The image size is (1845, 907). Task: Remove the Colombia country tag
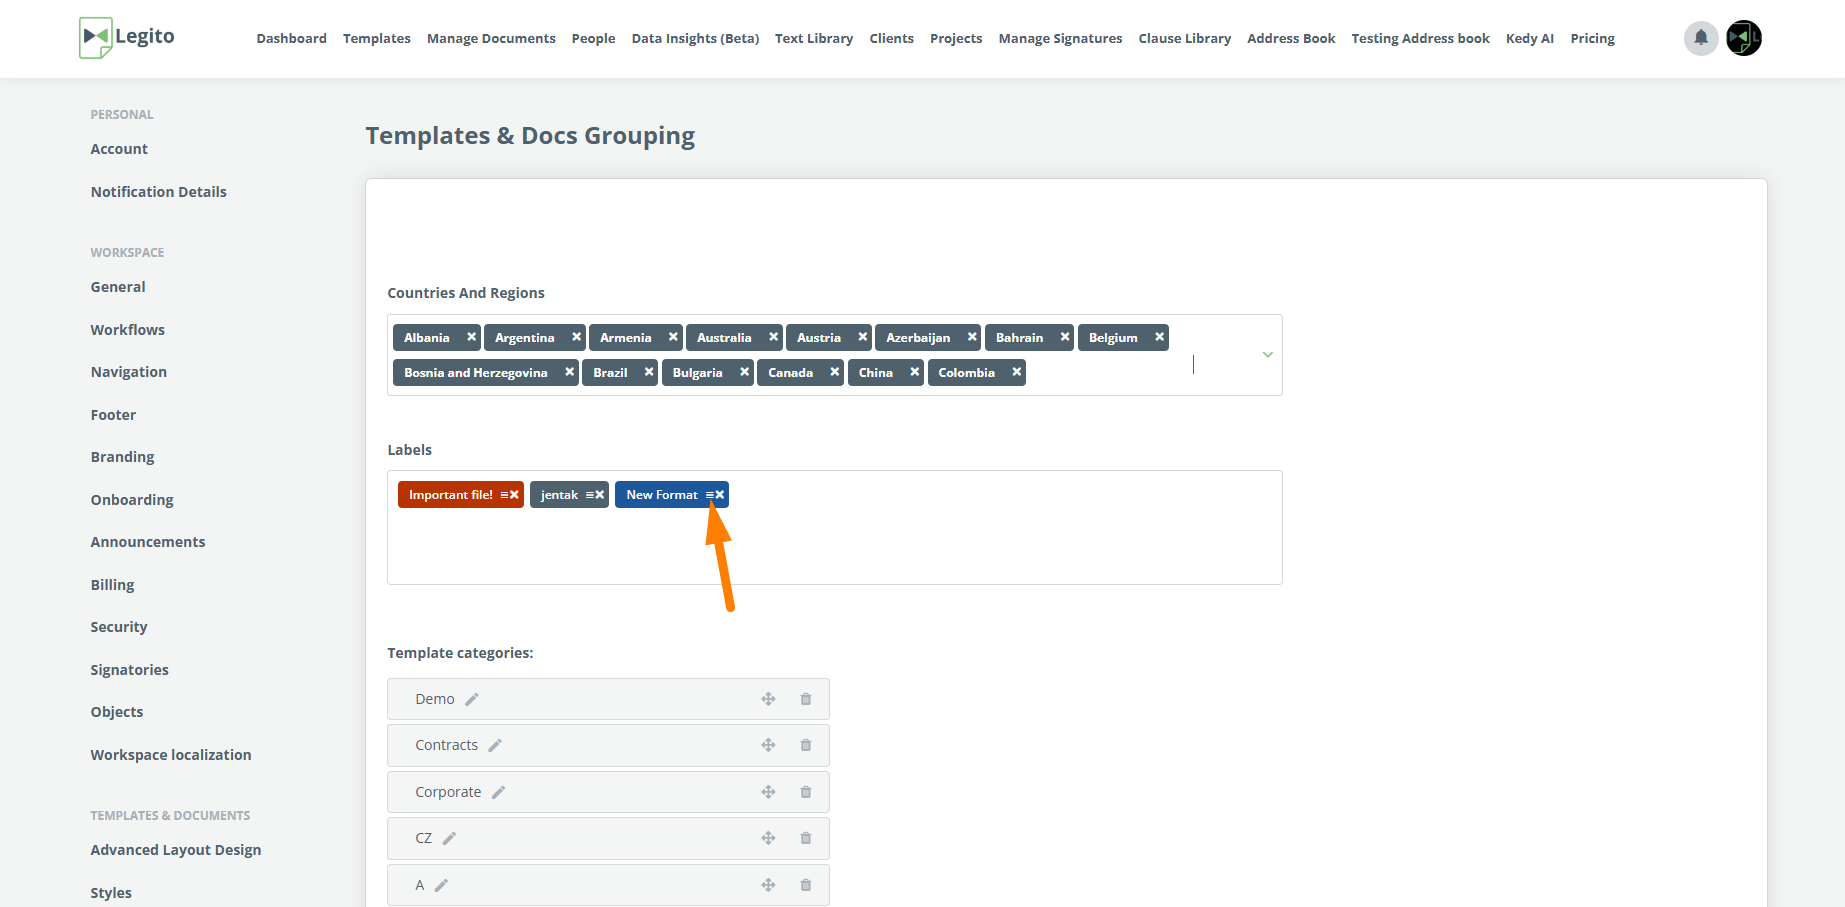pos(1016,372)
